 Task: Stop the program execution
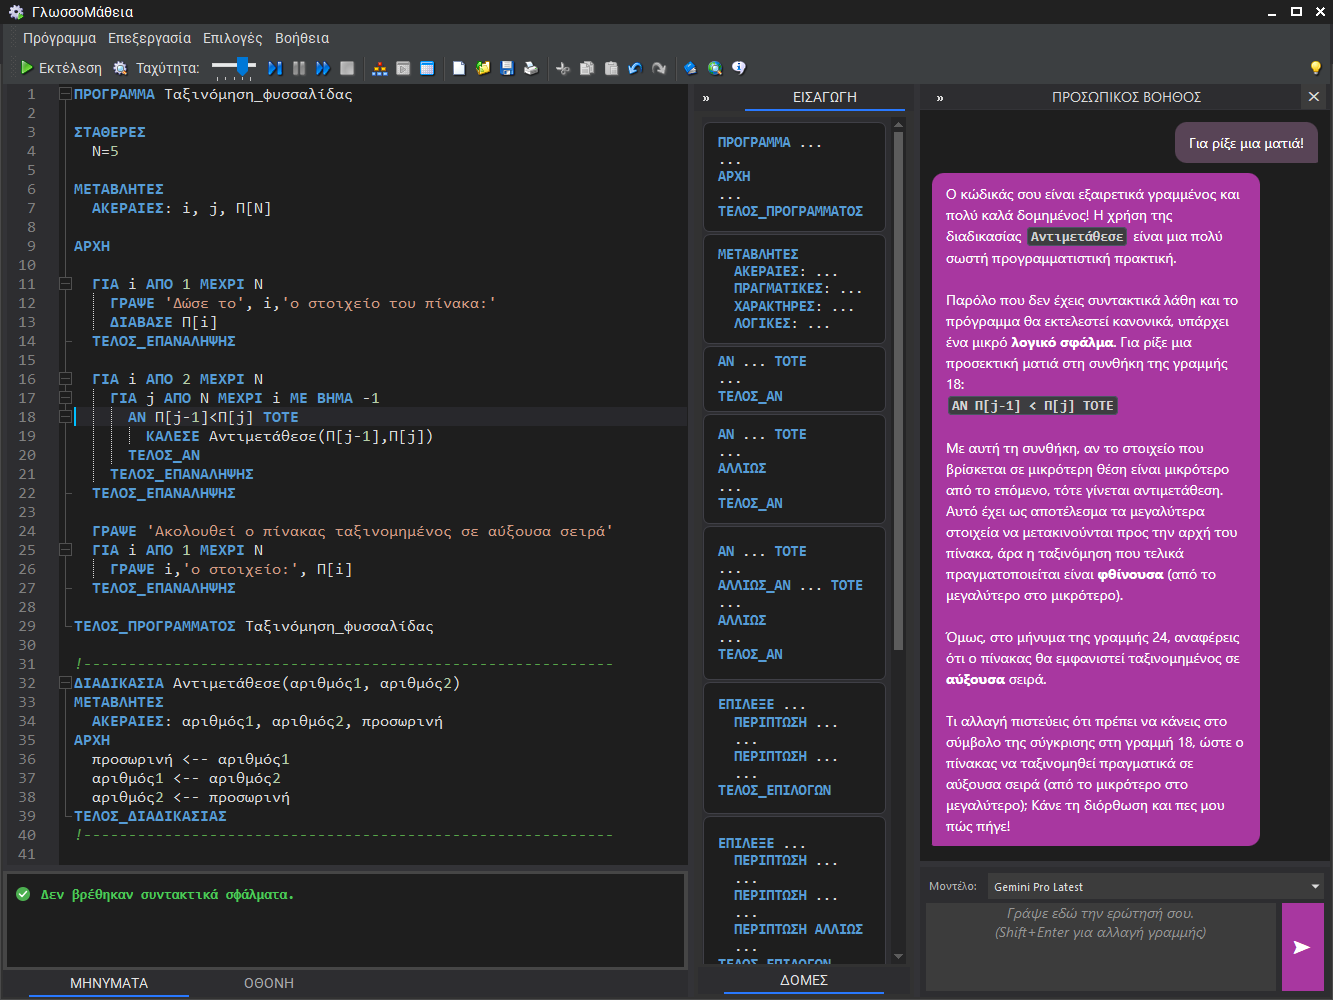(x=347, y=68)
